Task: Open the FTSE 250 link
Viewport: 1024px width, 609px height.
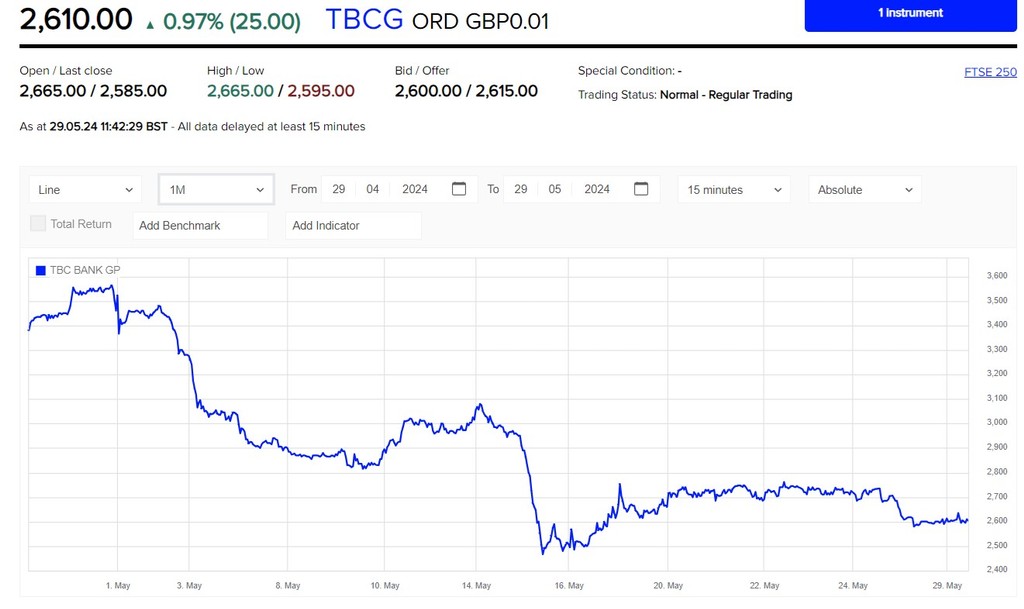Action: (x=990, y=72)
